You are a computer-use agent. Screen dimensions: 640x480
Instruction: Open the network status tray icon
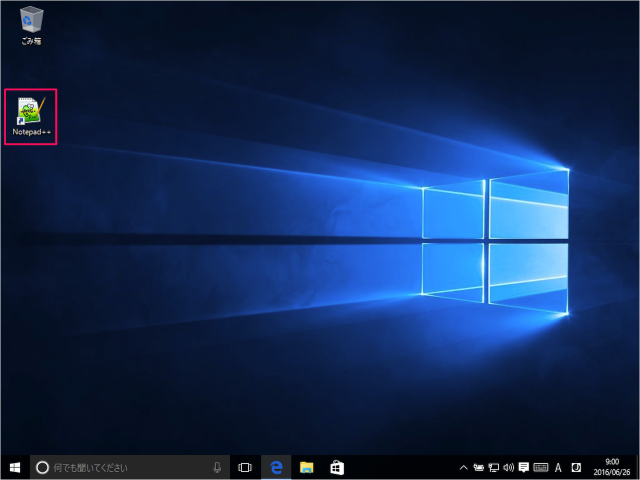click(x=493, y=468)
